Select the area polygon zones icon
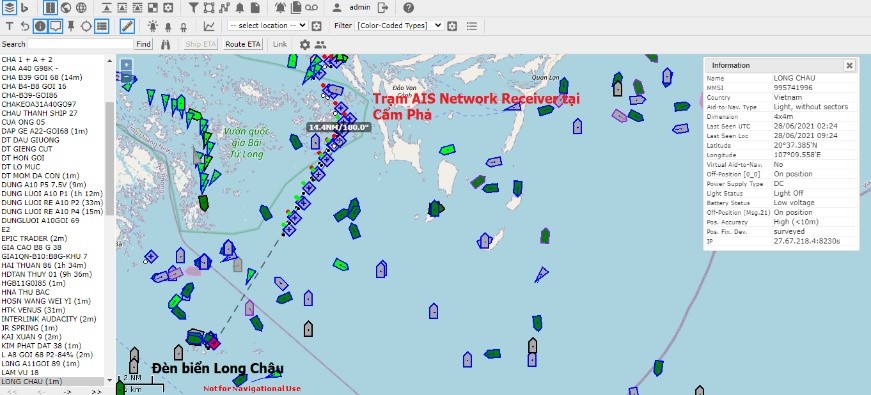Screen dimensions: 871x395 coord(209,8)
